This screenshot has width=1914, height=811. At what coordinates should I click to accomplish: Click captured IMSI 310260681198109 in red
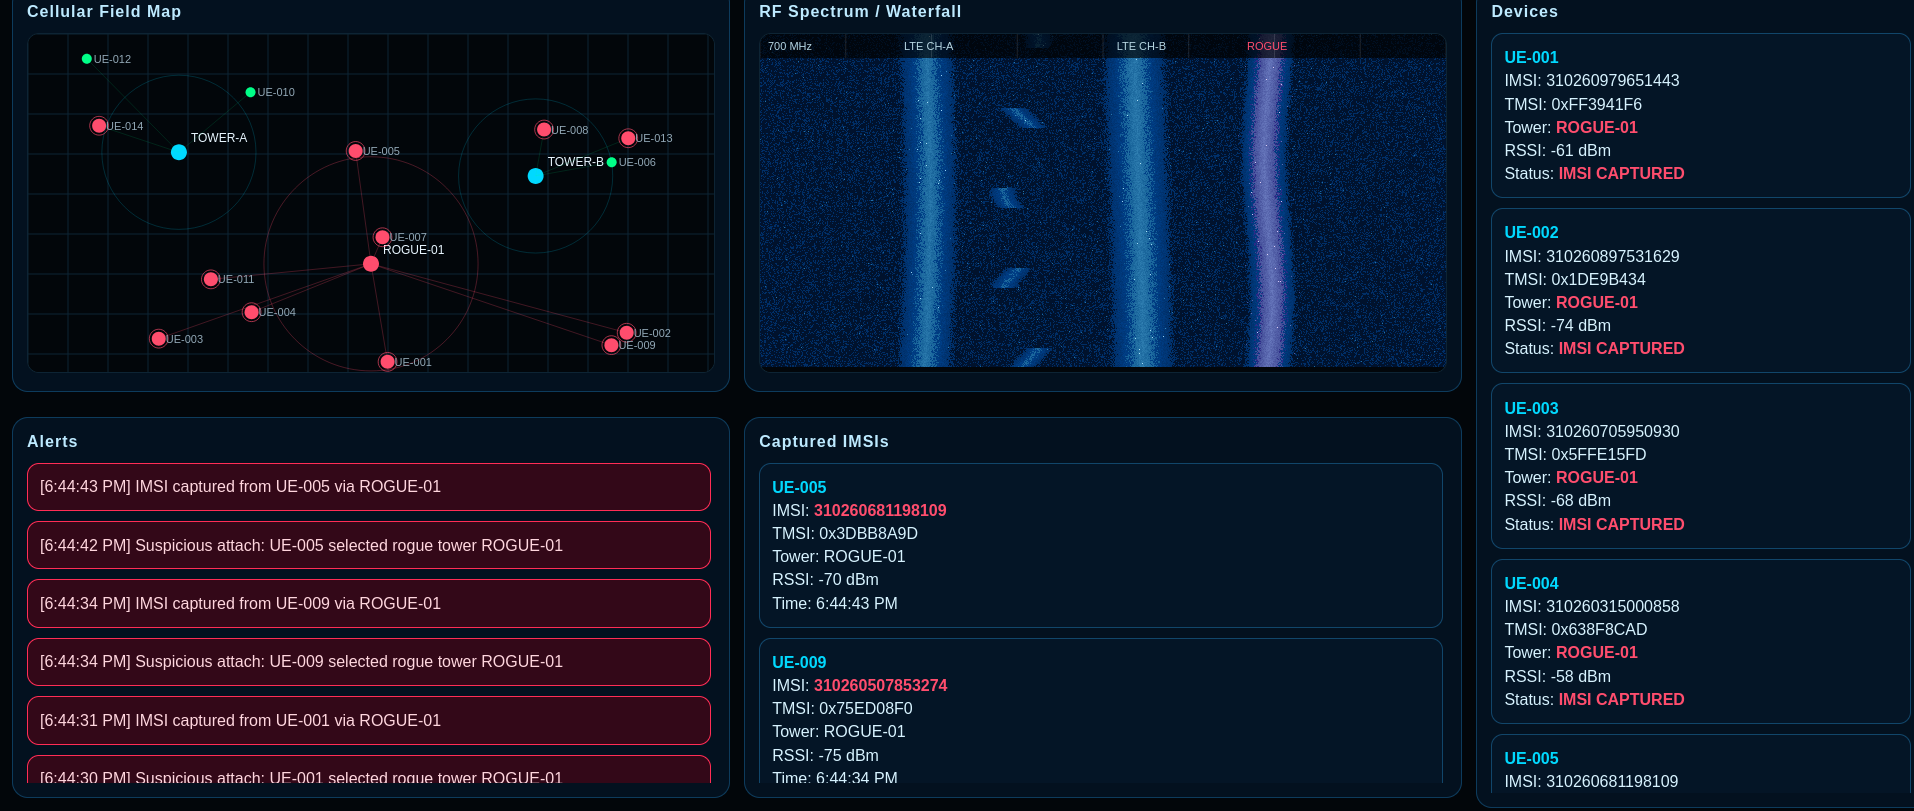[x=880, y=510]
